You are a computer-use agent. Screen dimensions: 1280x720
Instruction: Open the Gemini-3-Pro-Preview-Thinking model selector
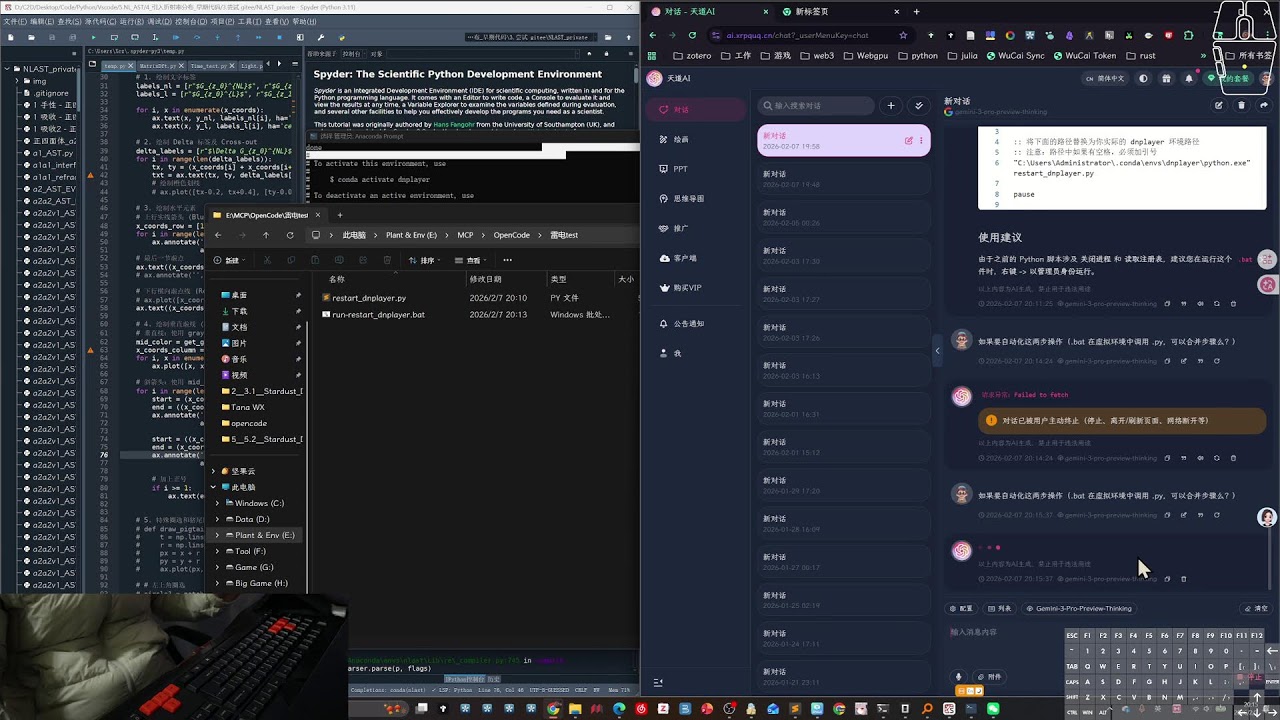click(x=1078, y=608)
